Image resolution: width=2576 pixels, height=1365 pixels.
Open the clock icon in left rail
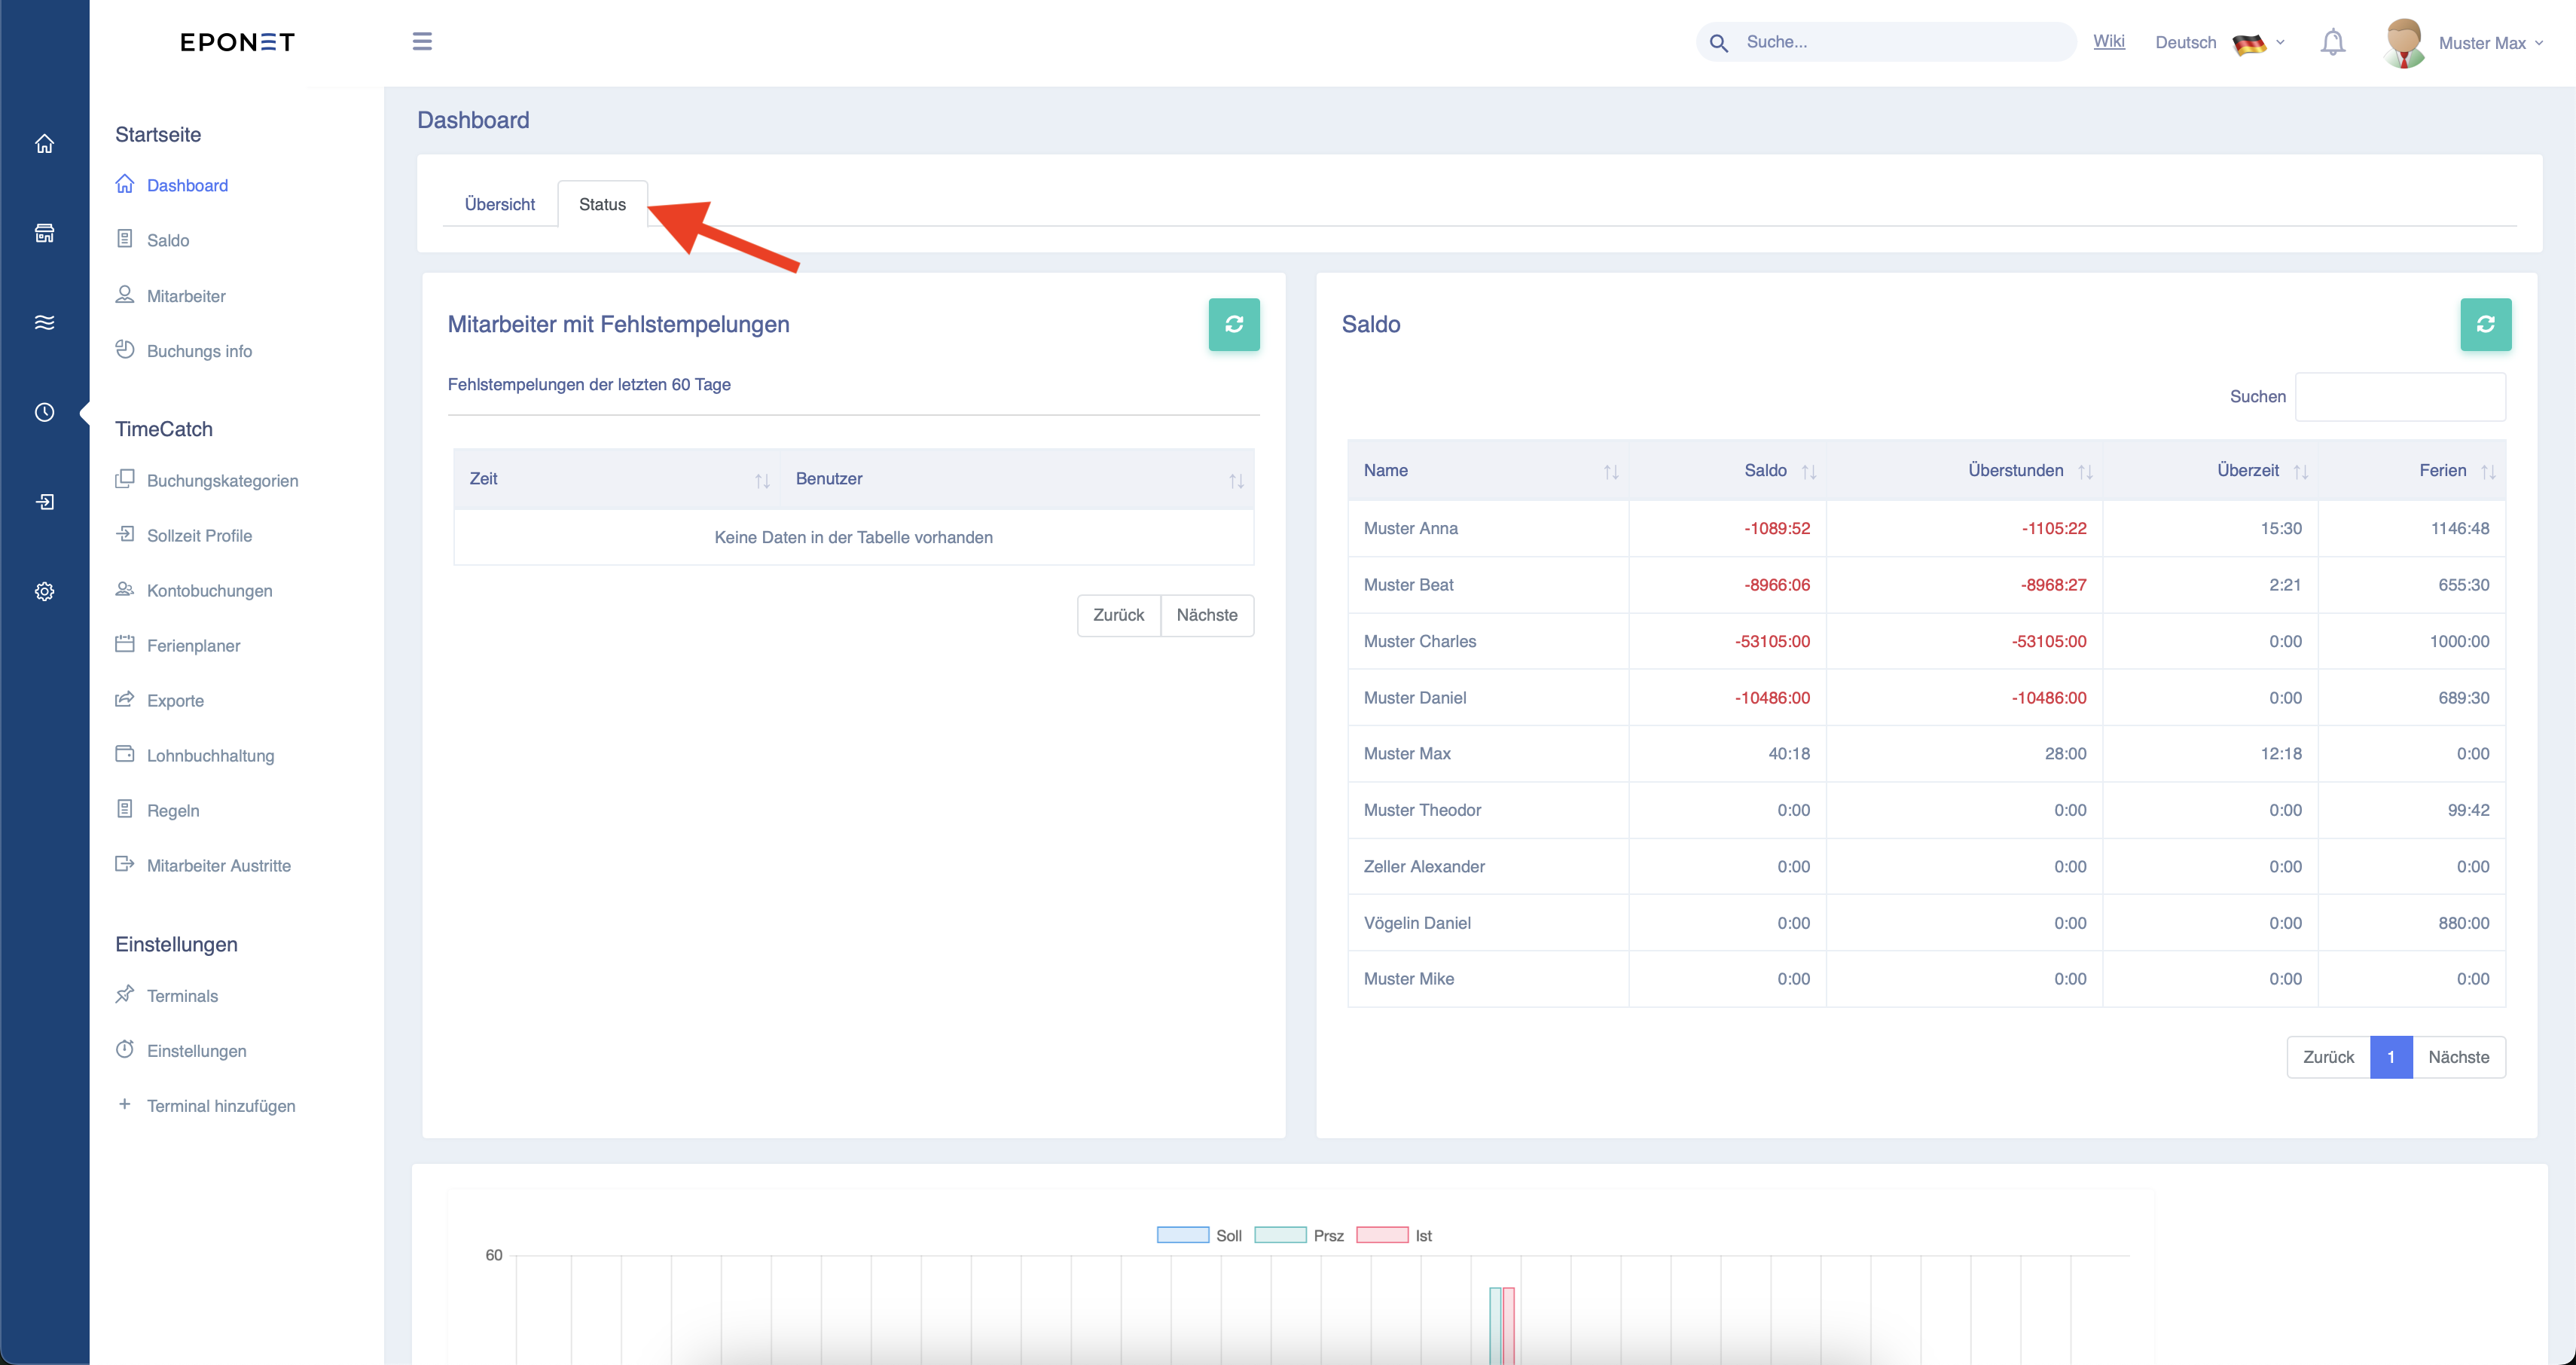[x=44, y=412]
